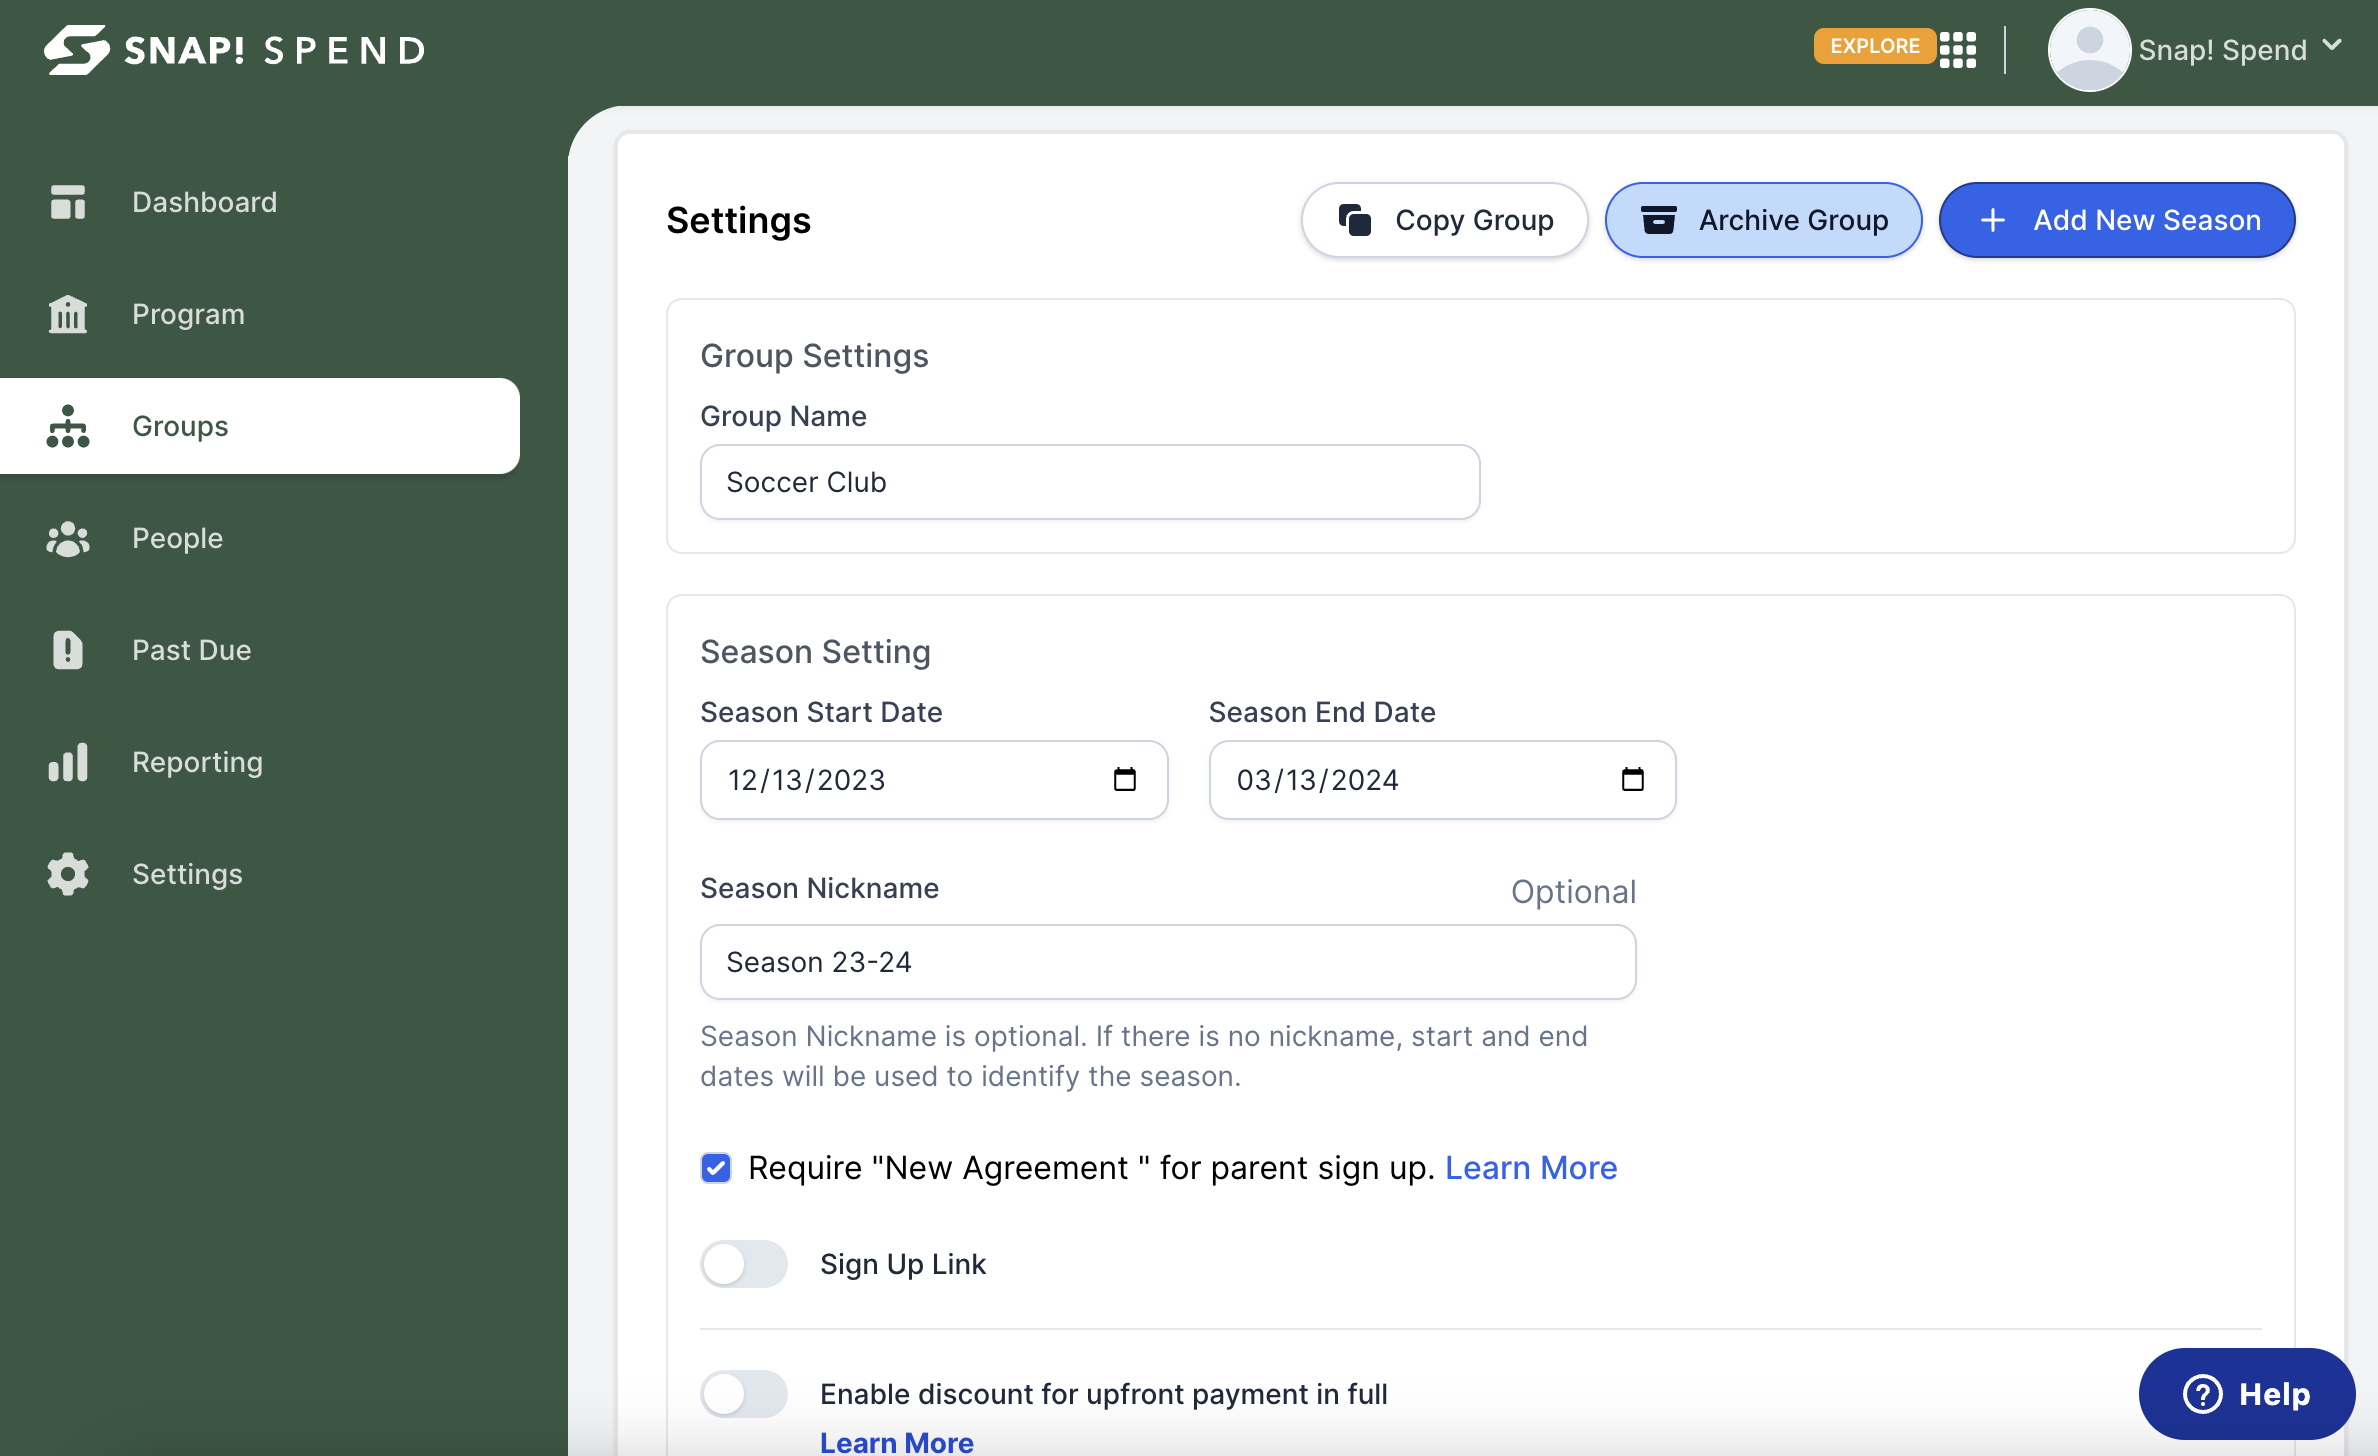
Task: Edit the Season Nickname input field
Action: (1169, 962)
